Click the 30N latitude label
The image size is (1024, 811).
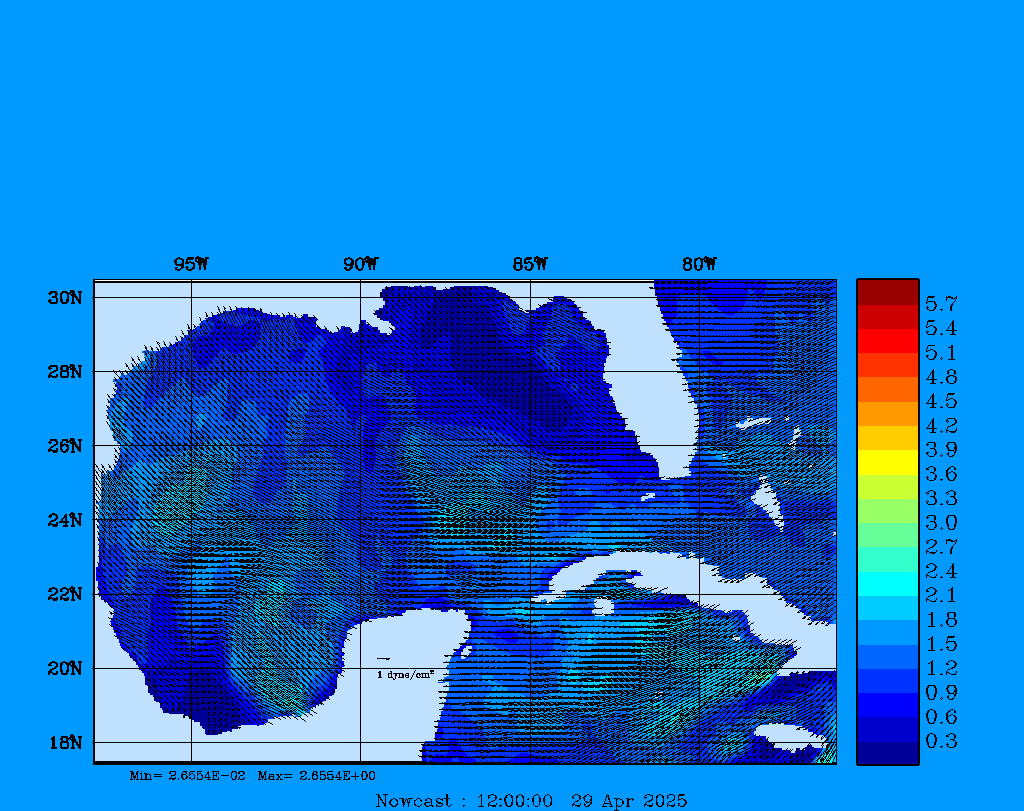pos(64,298)
